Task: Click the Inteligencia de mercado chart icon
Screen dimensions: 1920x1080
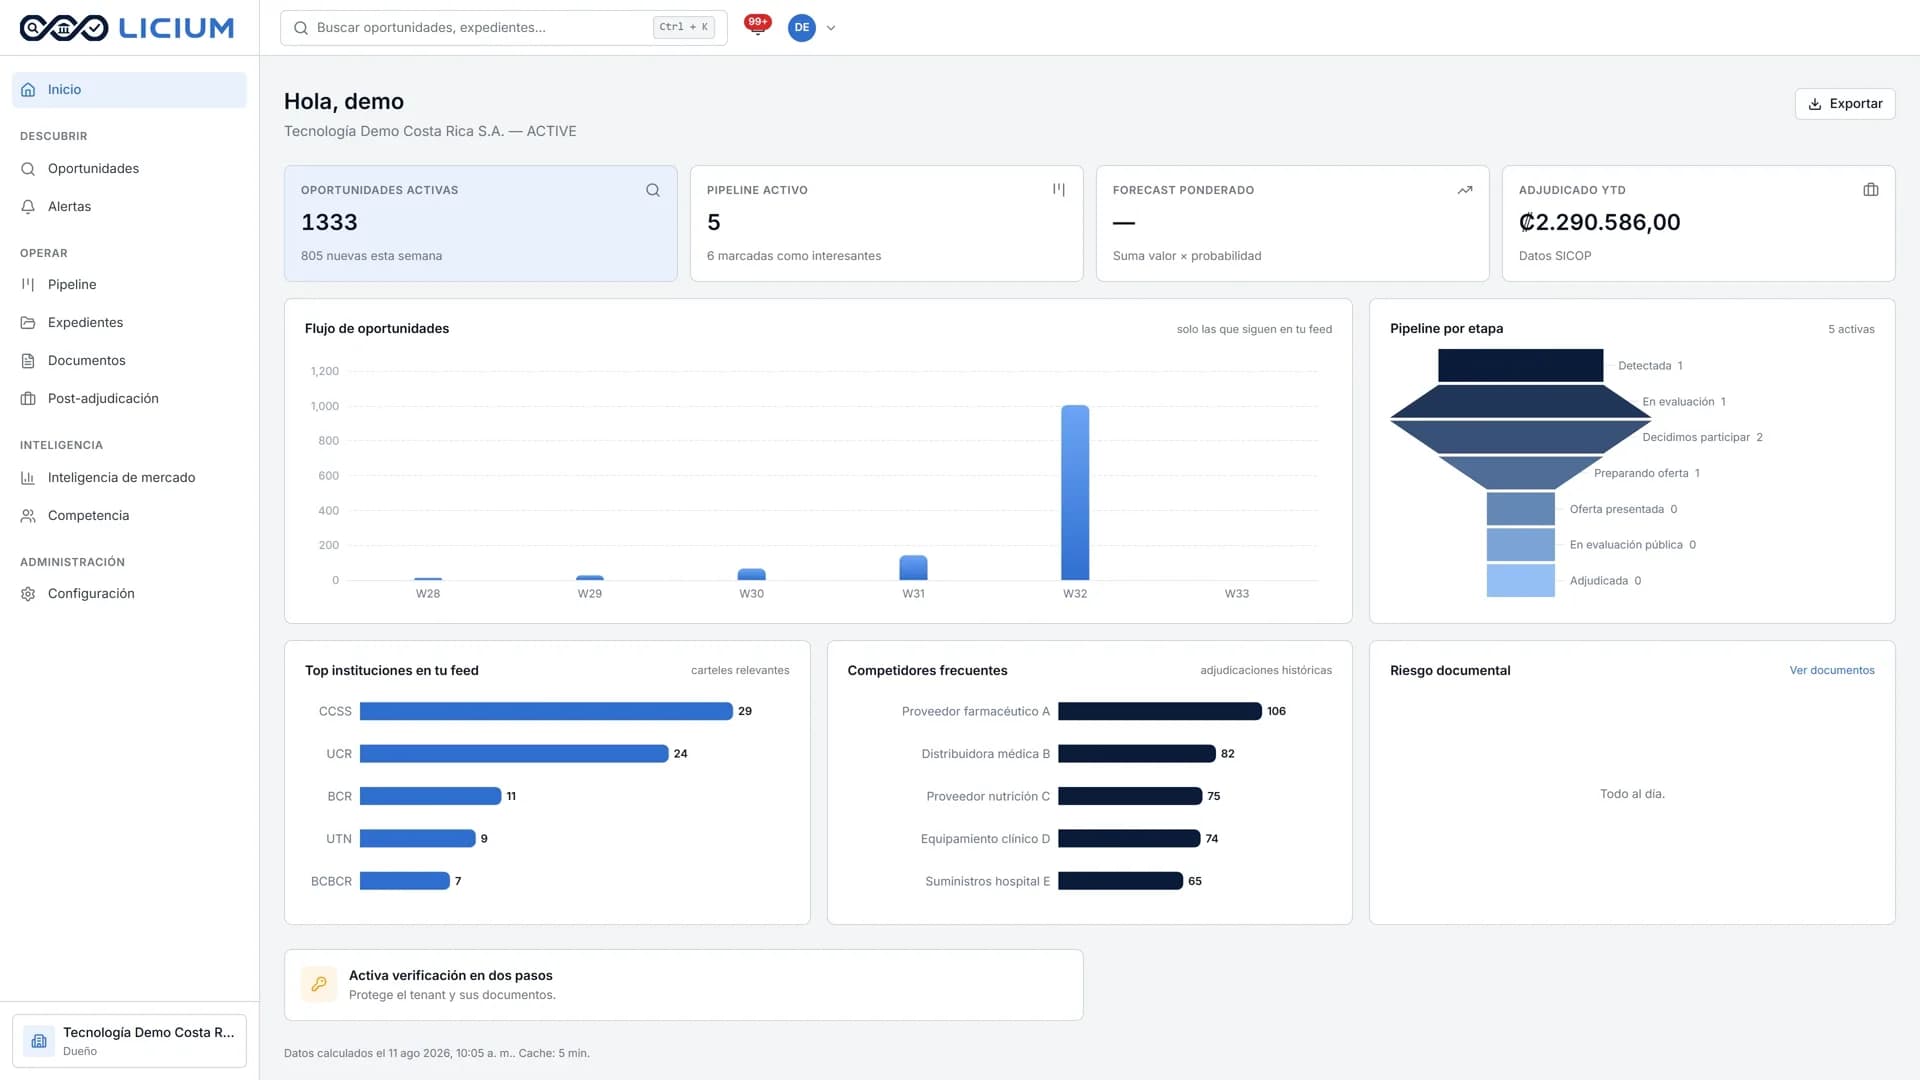Action: pos(28,478)
